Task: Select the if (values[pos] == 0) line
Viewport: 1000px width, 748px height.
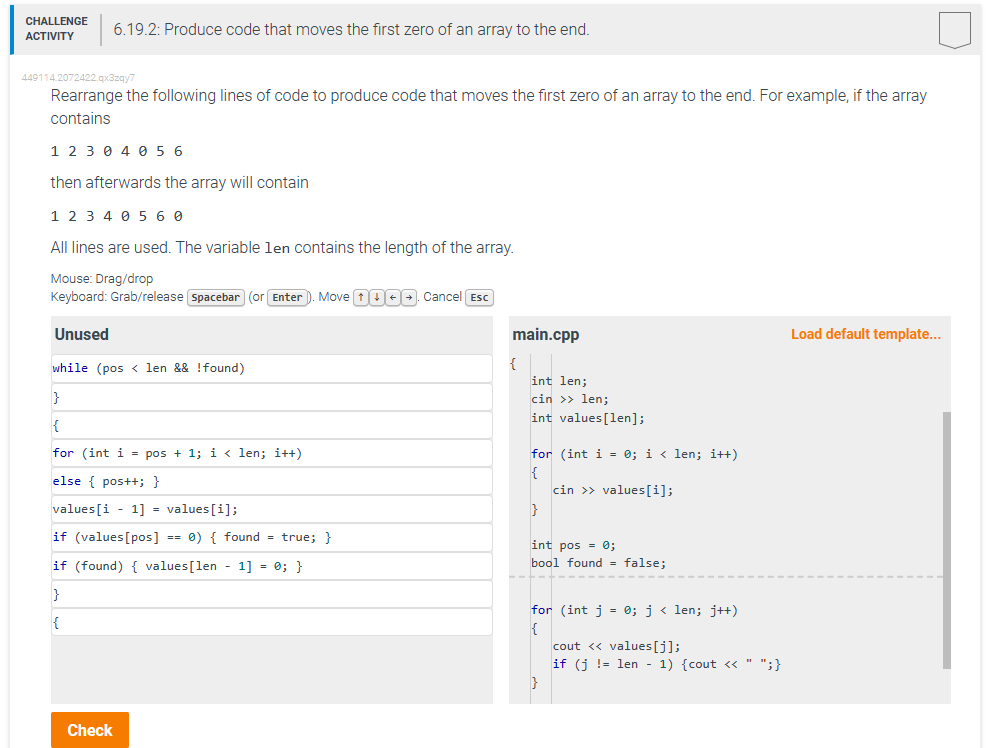Action: pos(272,538)
